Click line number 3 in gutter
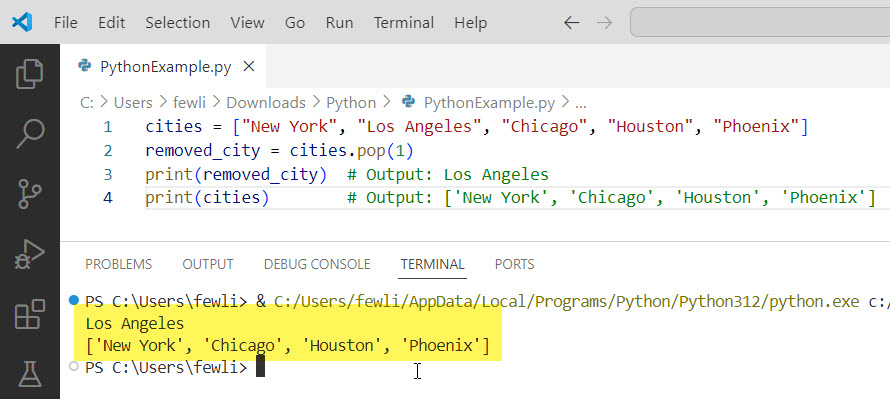This screenshot has width=890, height=399. coord(108,174)
